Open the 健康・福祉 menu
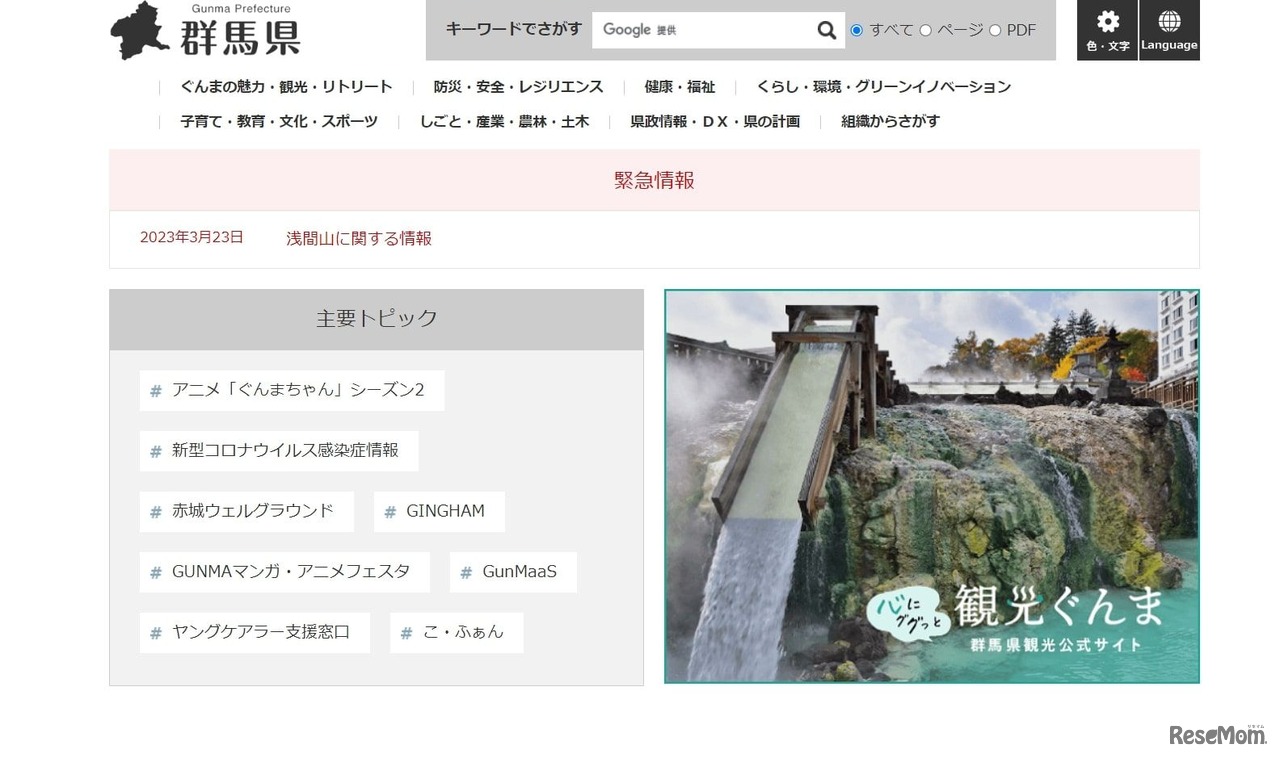The image size is (1280, 758). (680, 87)
